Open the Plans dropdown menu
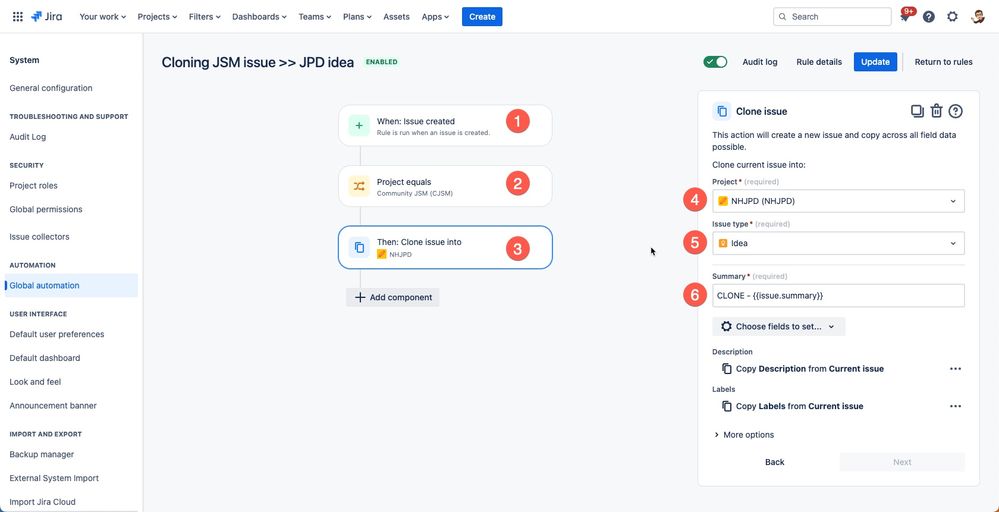999x512 pixels. point(357,17)
